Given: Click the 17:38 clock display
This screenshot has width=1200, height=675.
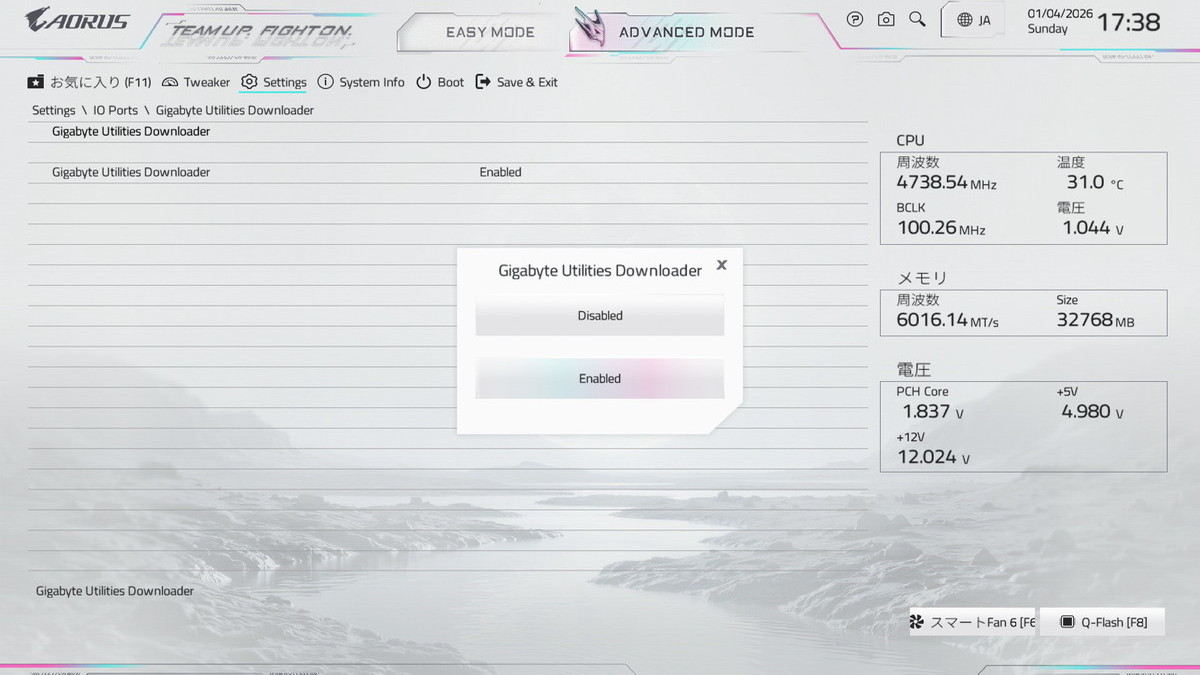Looking at the screenshot, I should click(x=1129, y=22).
